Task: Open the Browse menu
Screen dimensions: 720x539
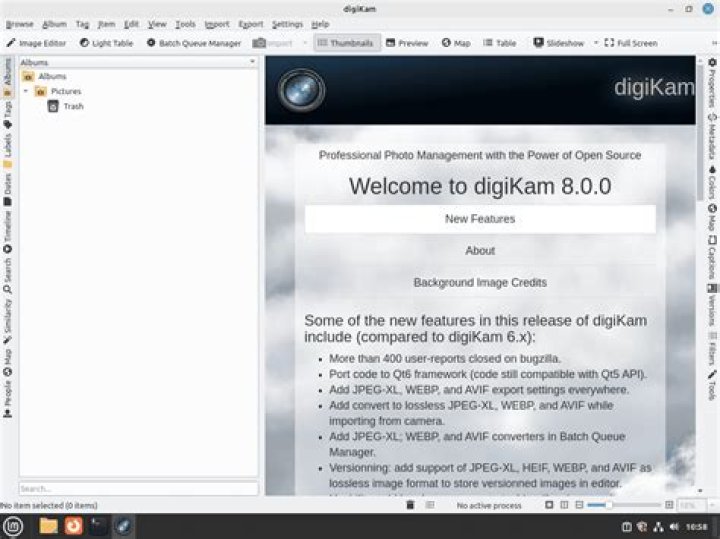Action: pos(19,24)
